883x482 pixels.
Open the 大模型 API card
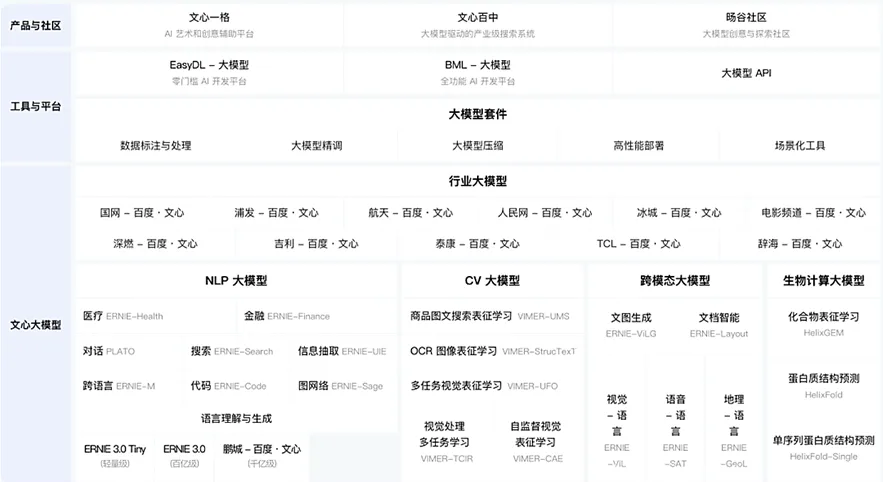click(746, 73)
